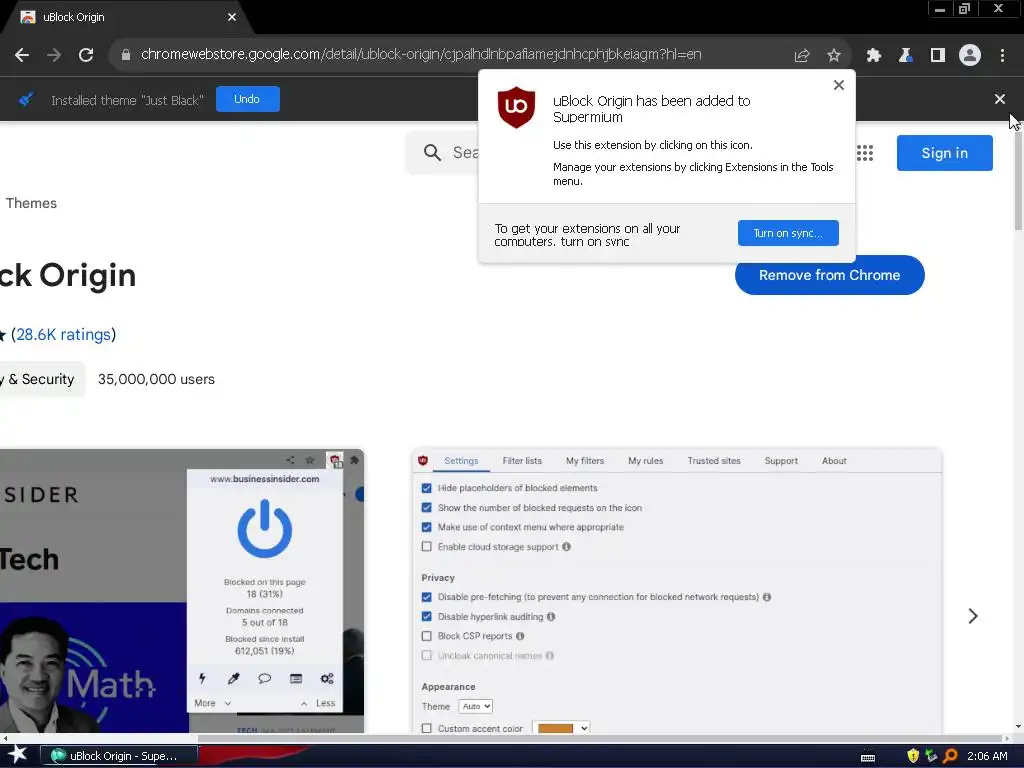Image resolution: width=1024 pixels, height=768 pixels.
Task: Open the taskbar star start button
Action: point(17,755)
